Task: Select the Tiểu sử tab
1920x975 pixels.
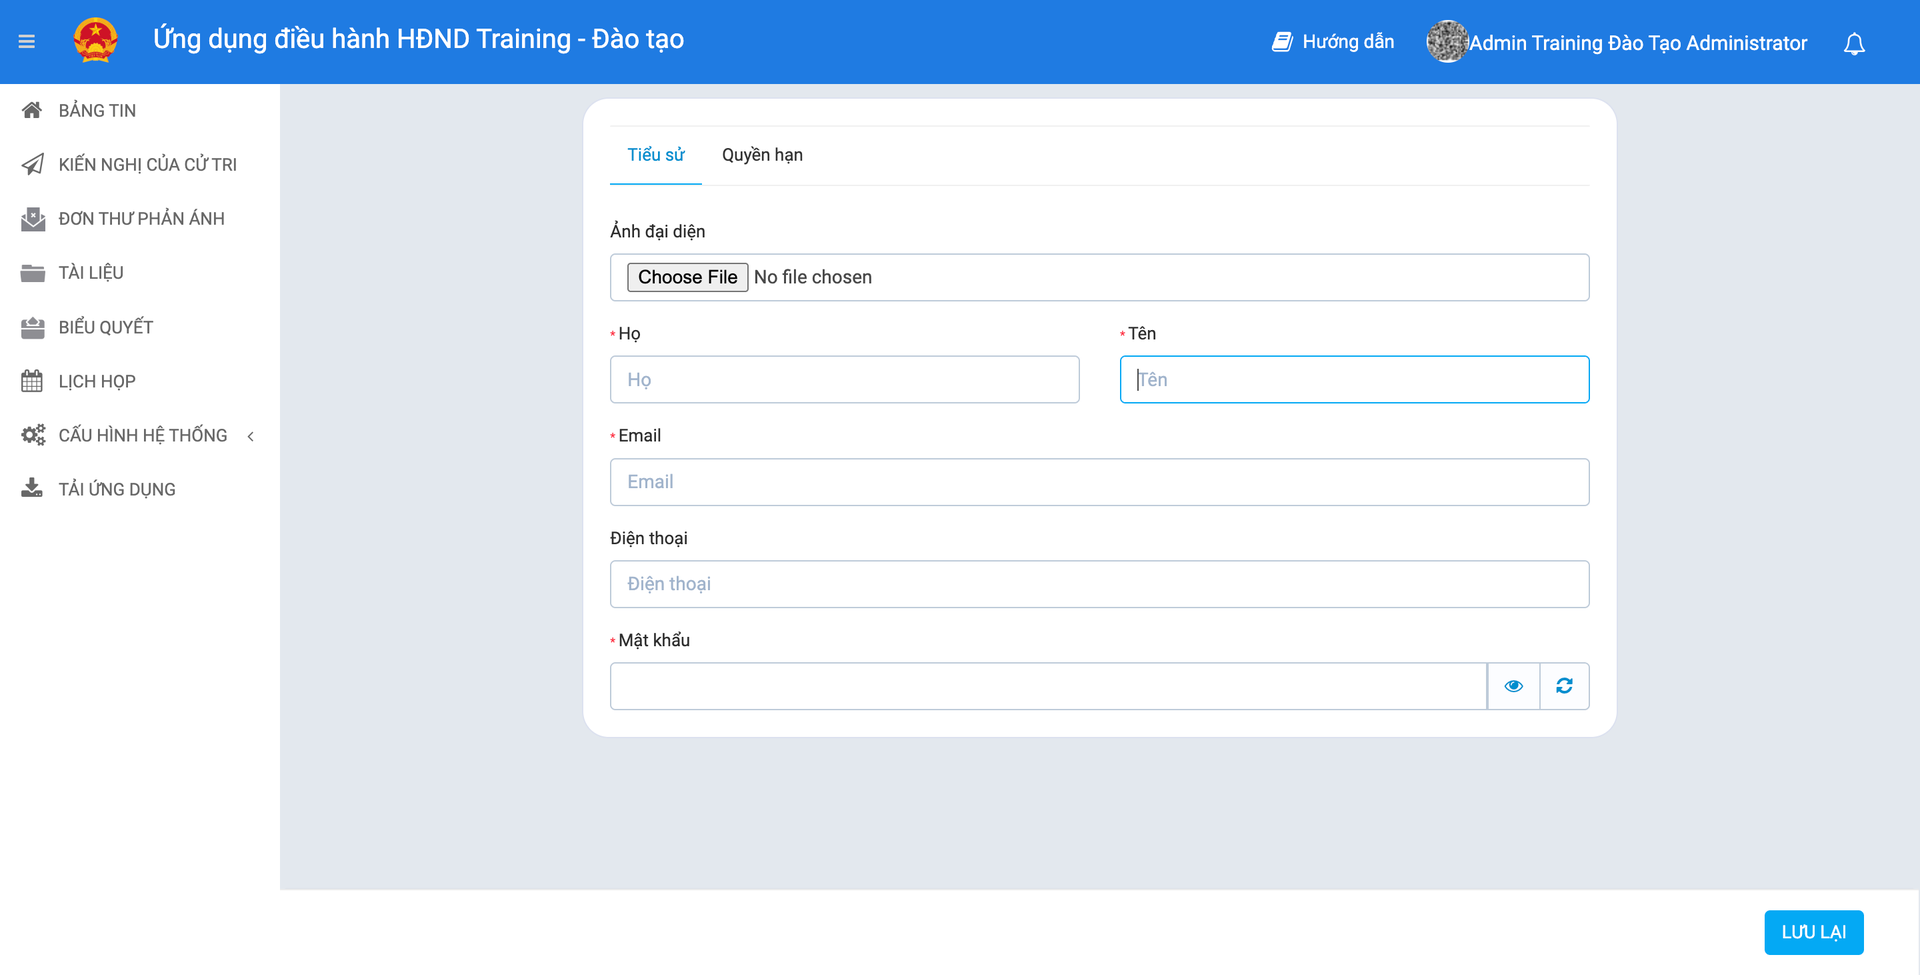Action: click(655, 155)
